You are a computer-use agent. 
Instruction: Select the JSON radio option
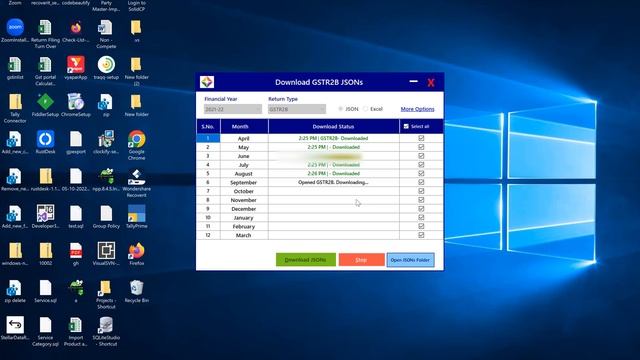(x=340, y=109)
